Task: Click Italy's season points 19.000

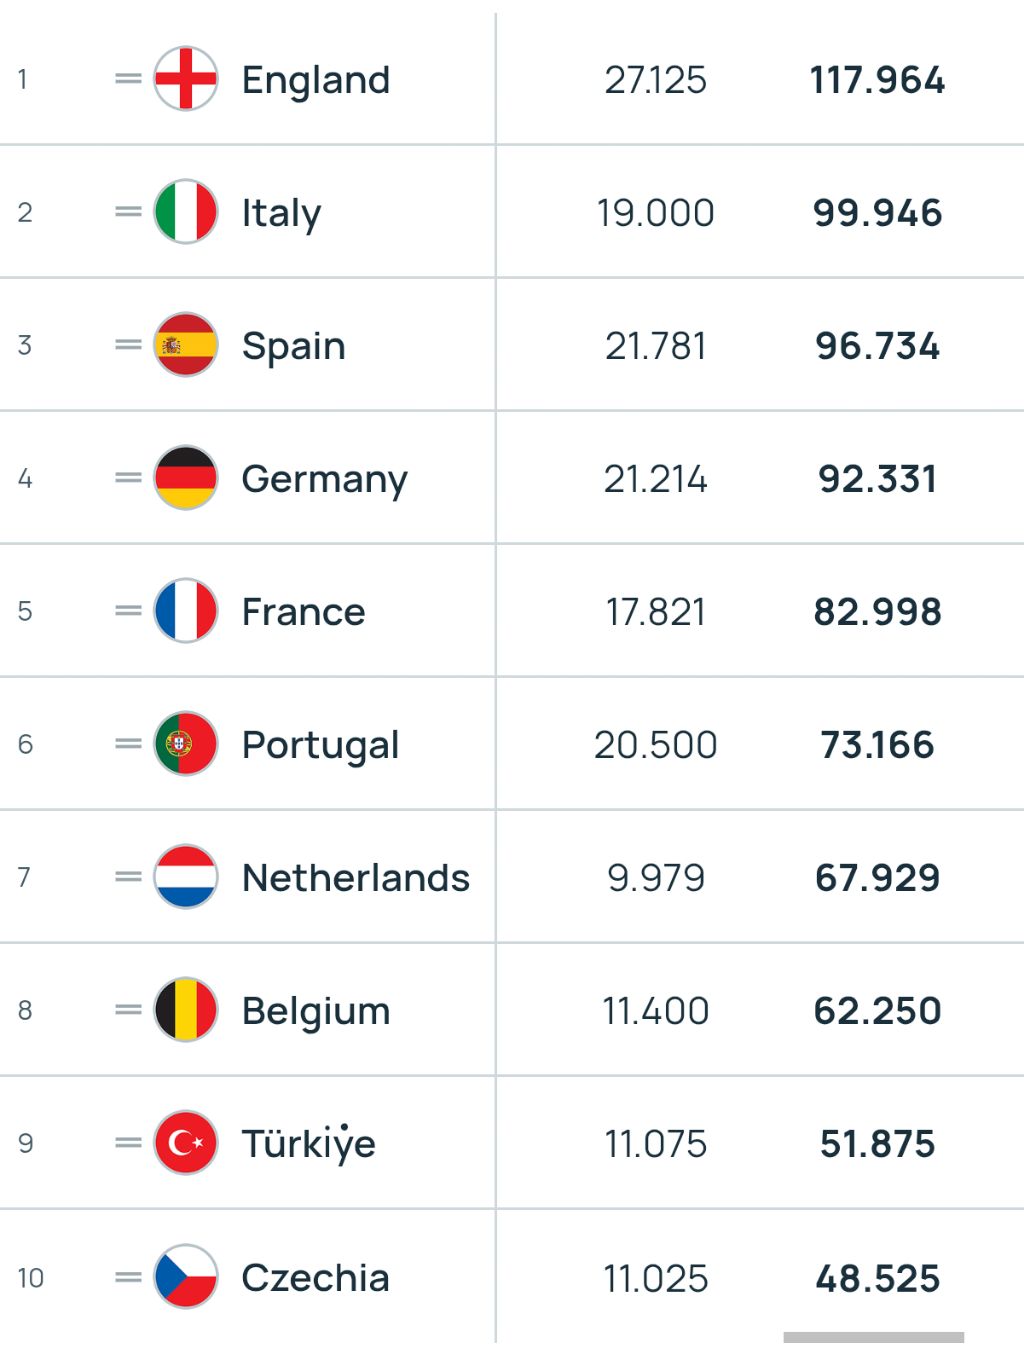Action: tap(656, 213)
